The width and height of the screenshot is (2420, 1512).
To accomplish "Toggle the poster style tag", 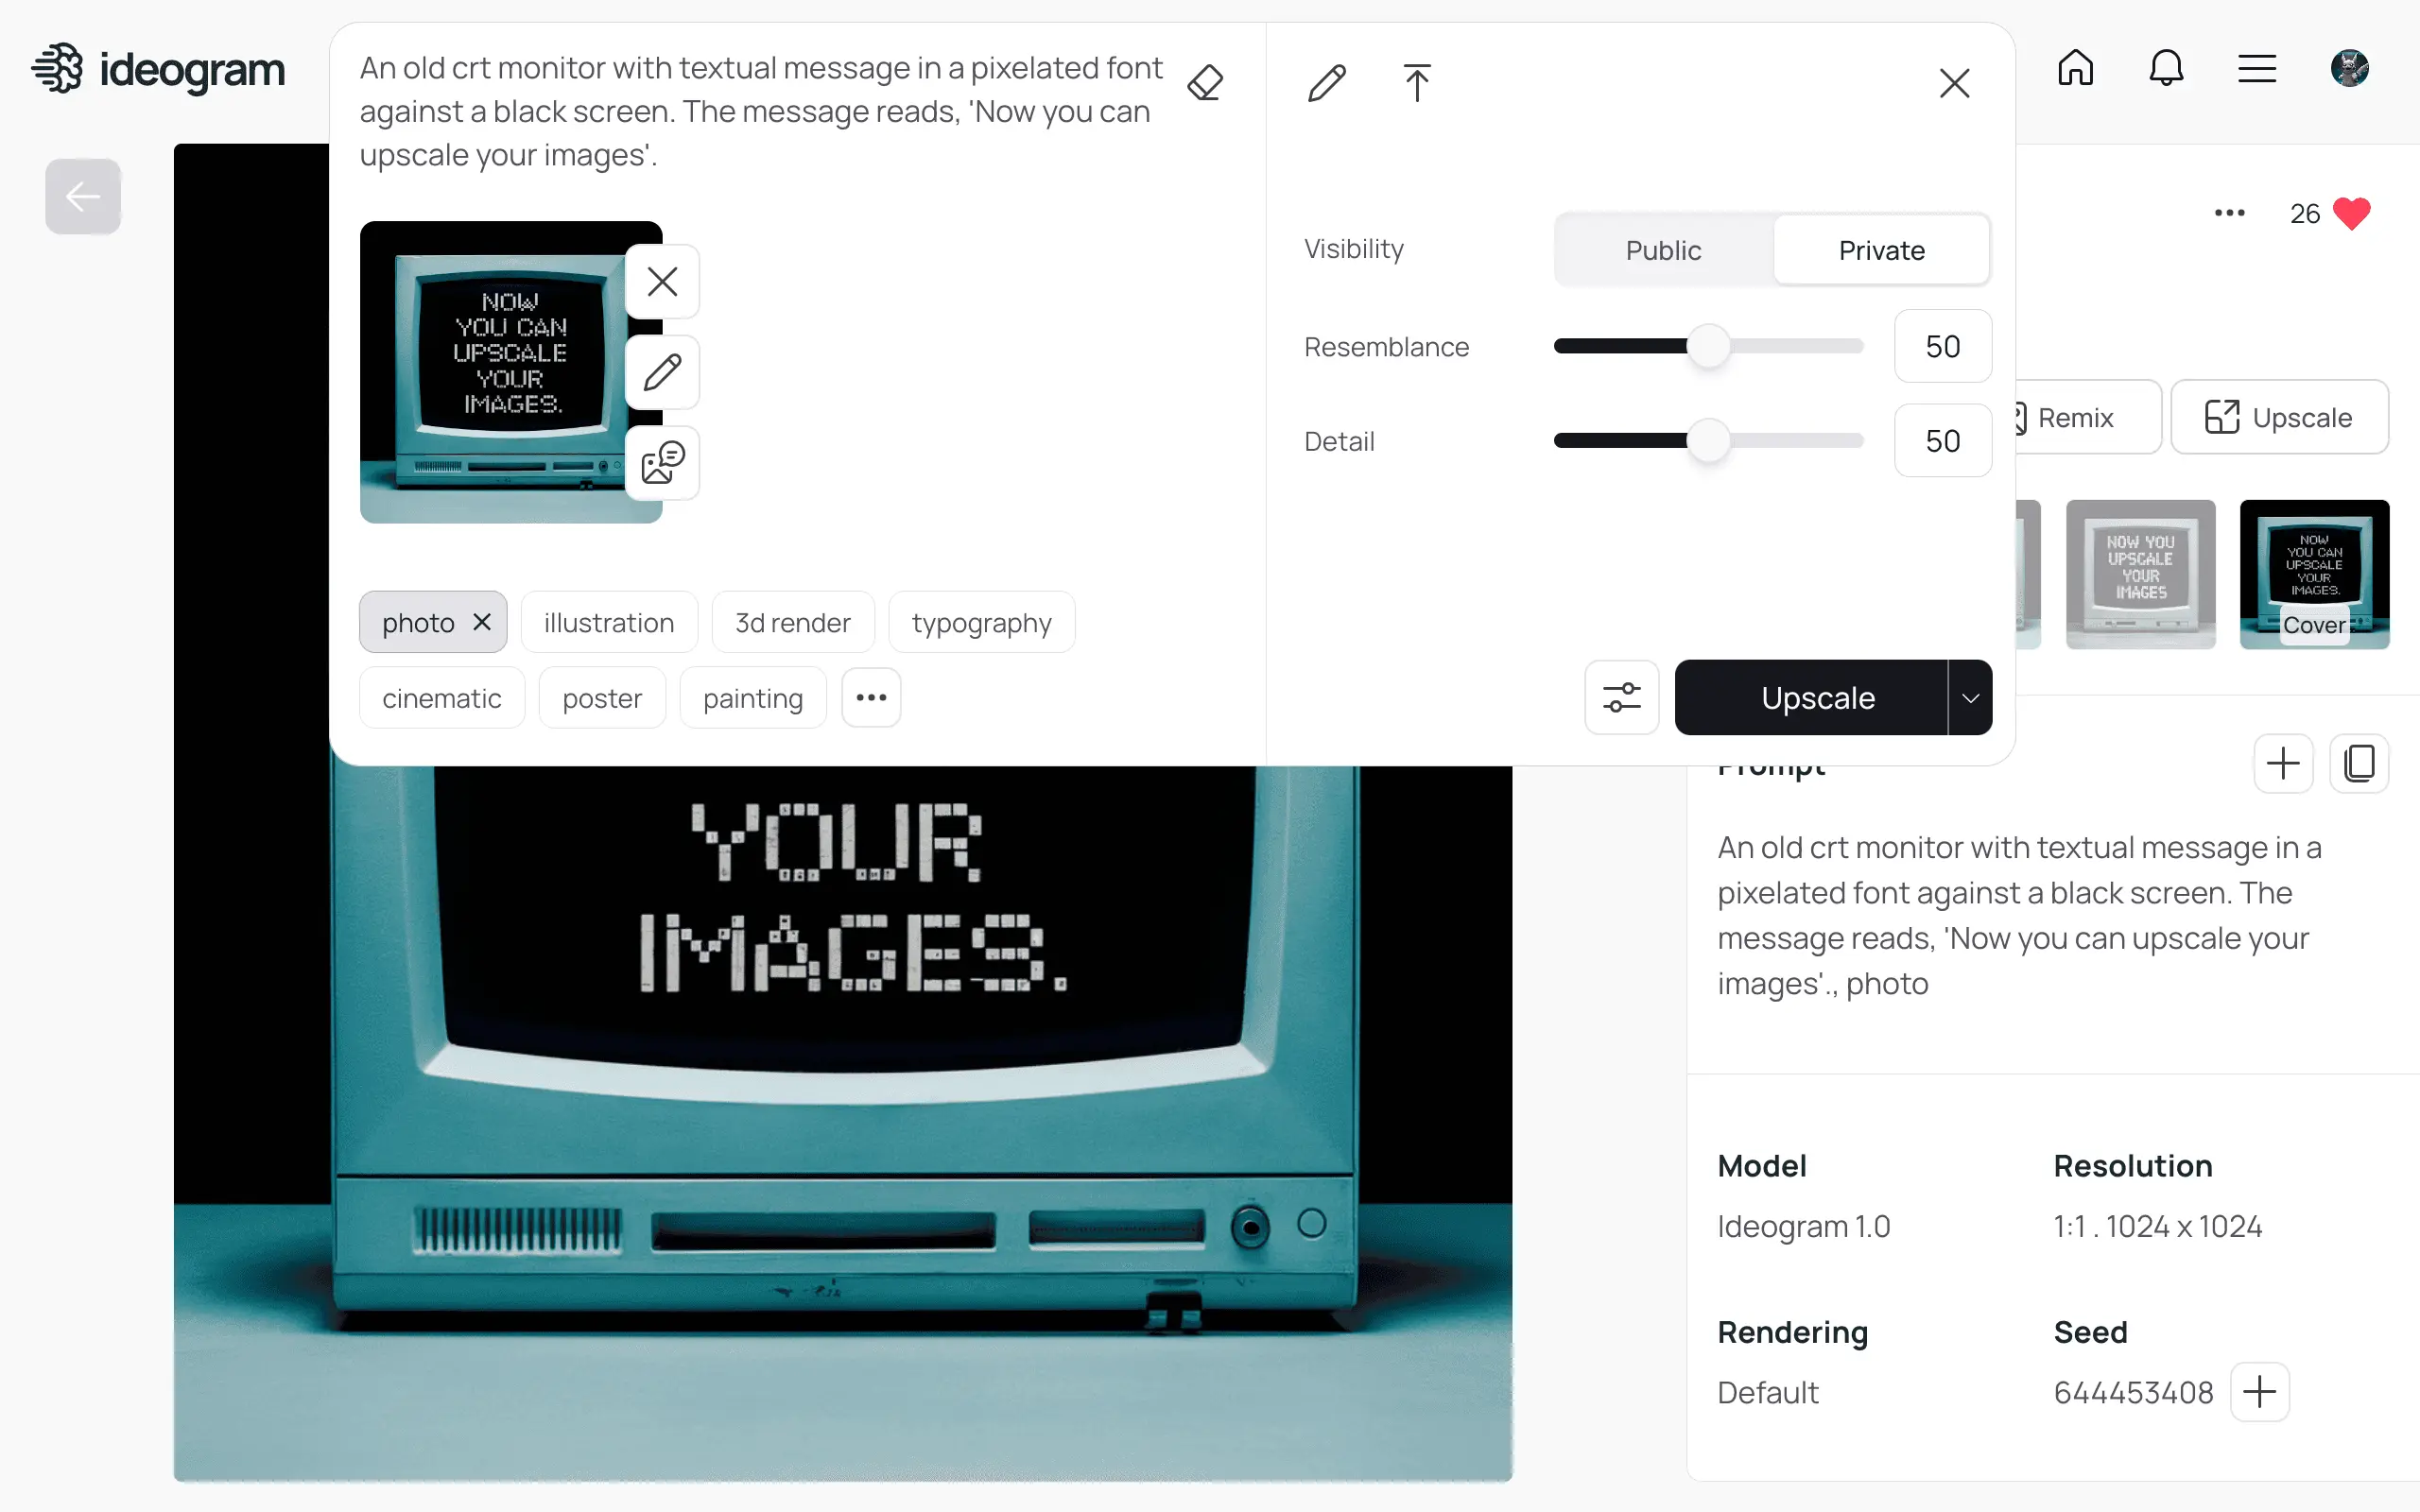I will click(602, 698).
